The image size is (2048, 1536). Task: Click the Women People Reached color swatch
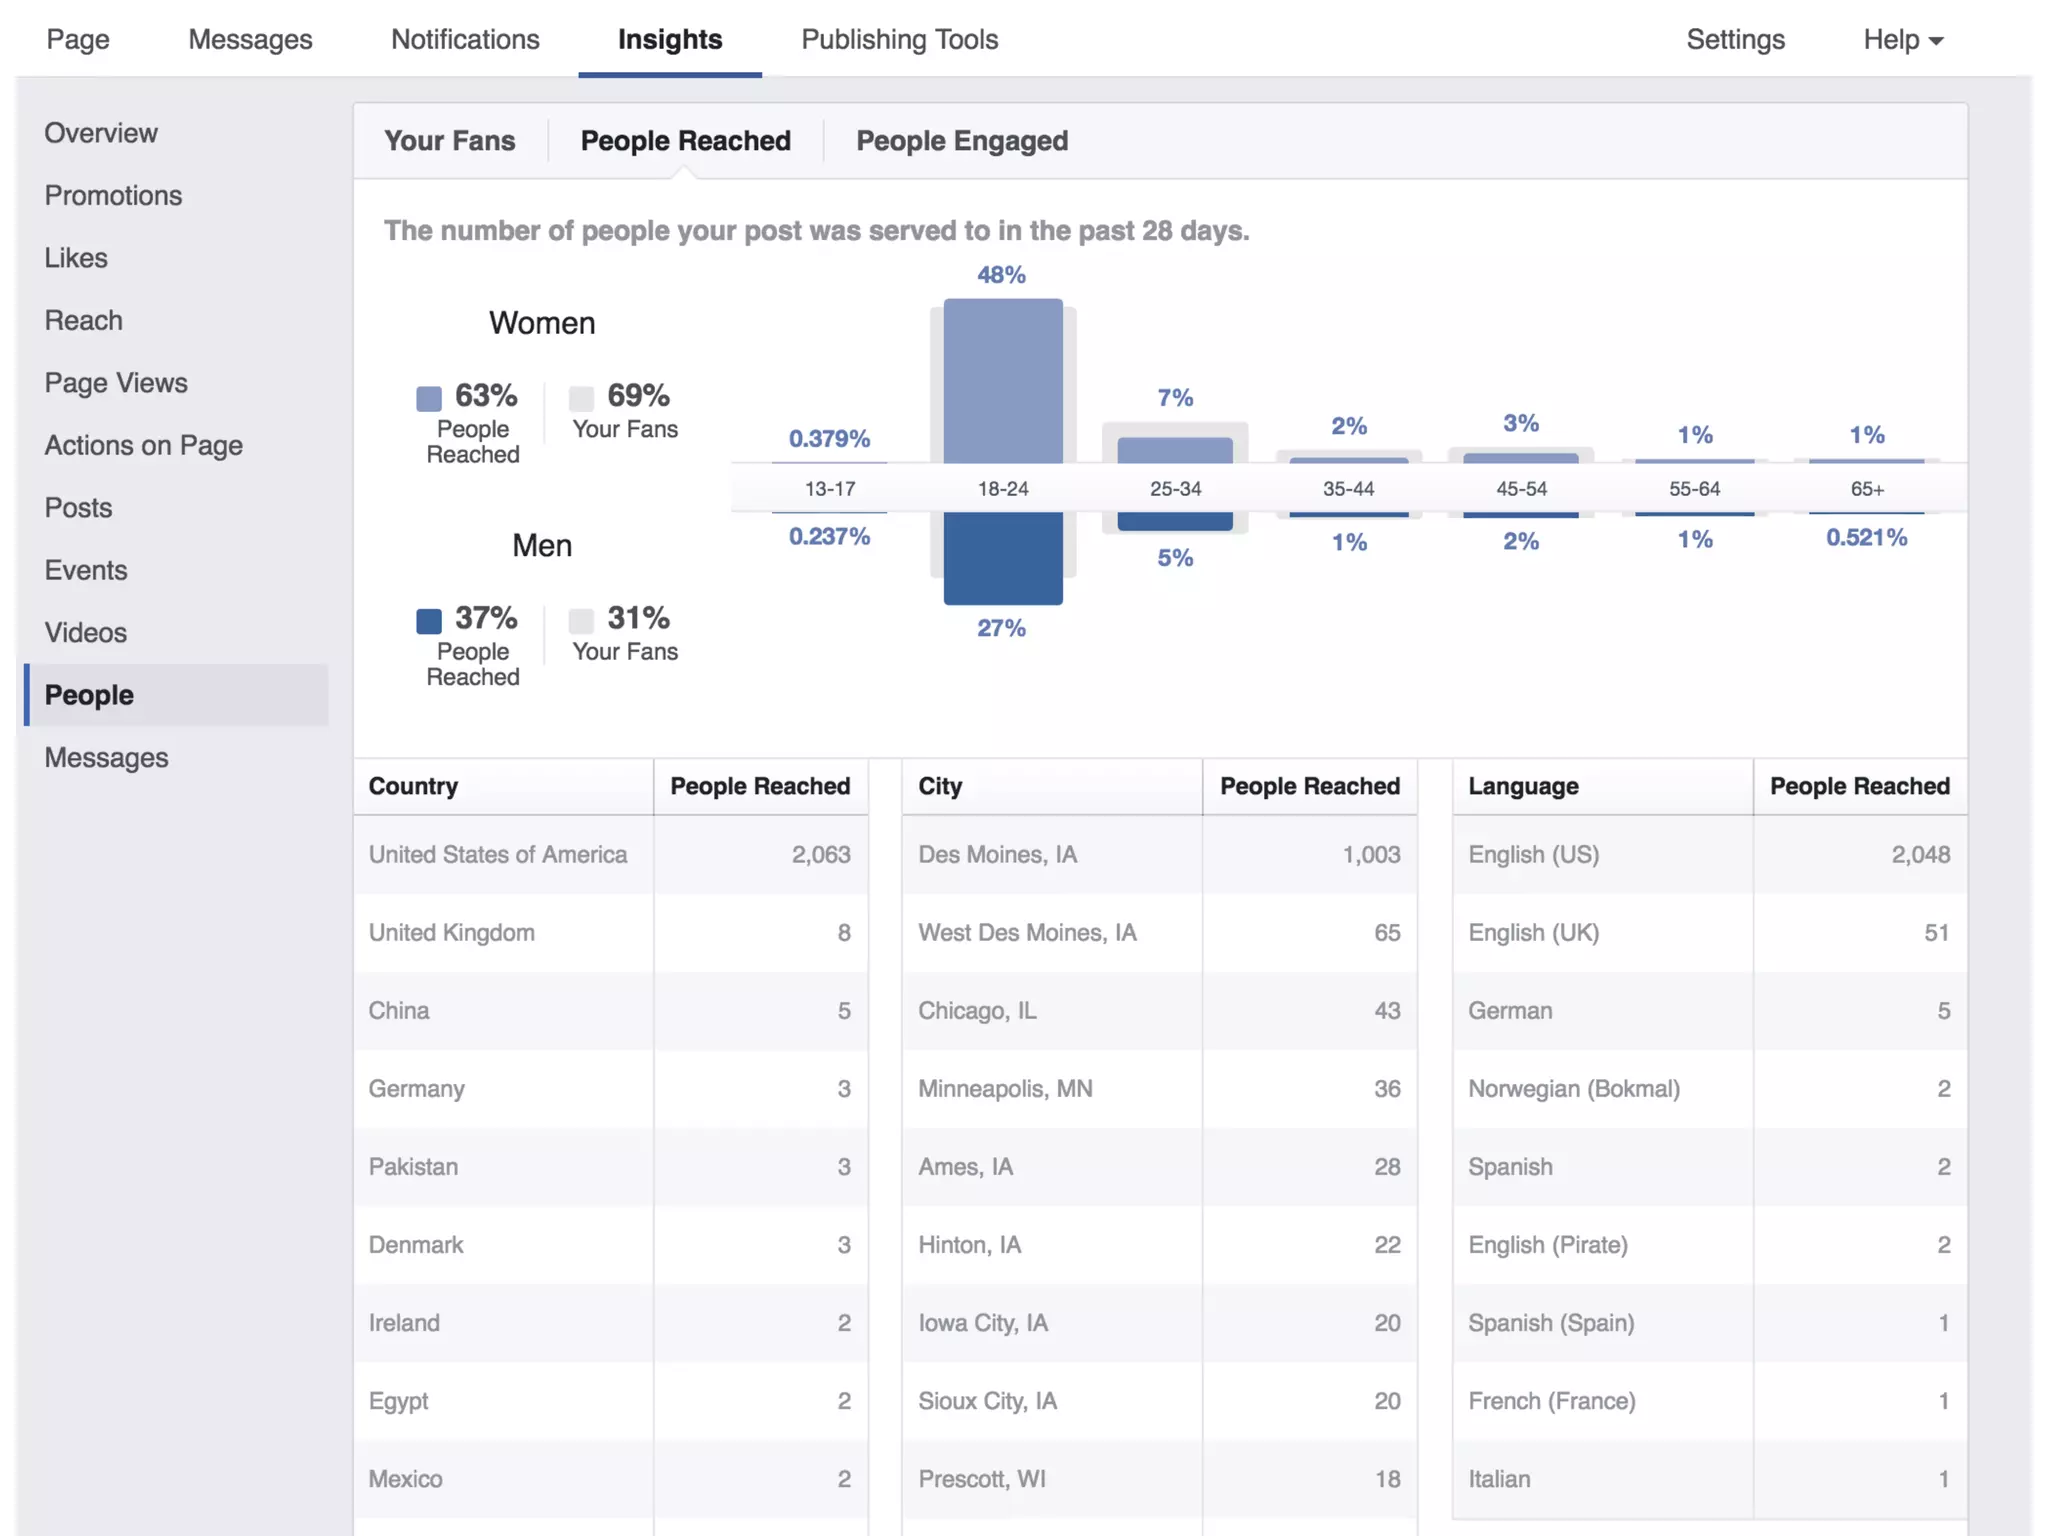[x=429, y=398]
